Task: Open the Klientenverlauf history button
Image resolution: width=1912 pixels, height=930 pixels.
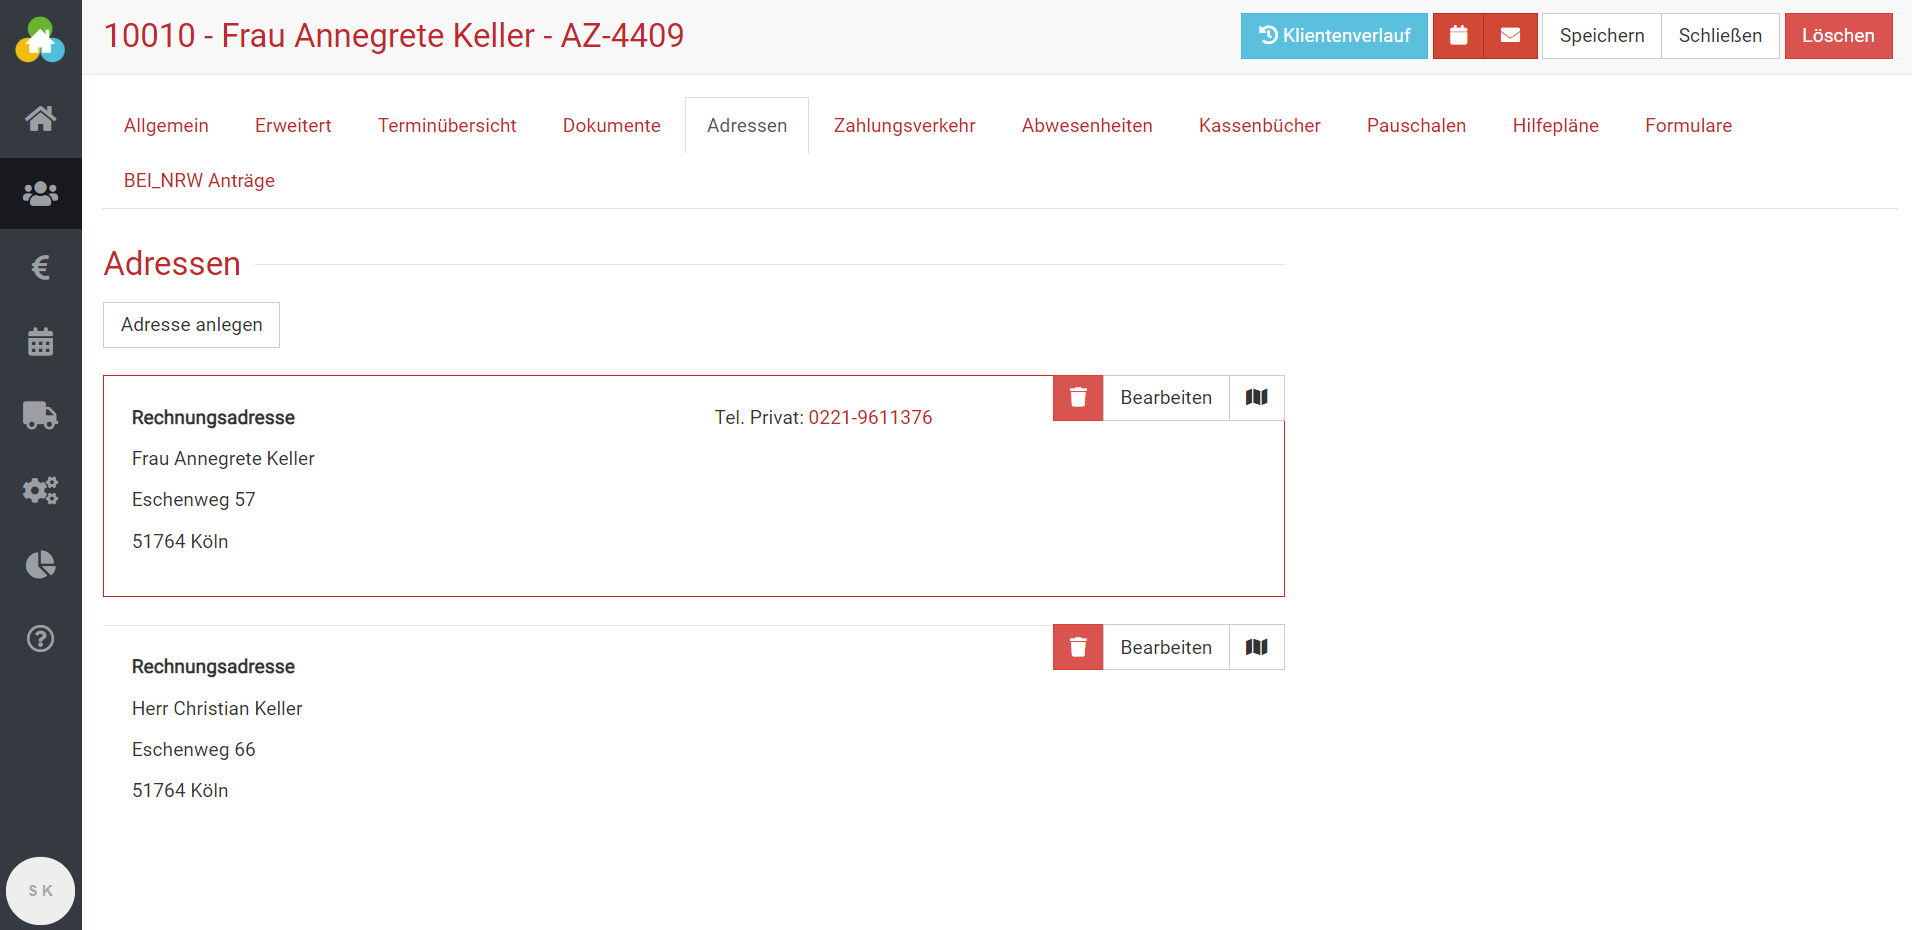Action: 1333,36
